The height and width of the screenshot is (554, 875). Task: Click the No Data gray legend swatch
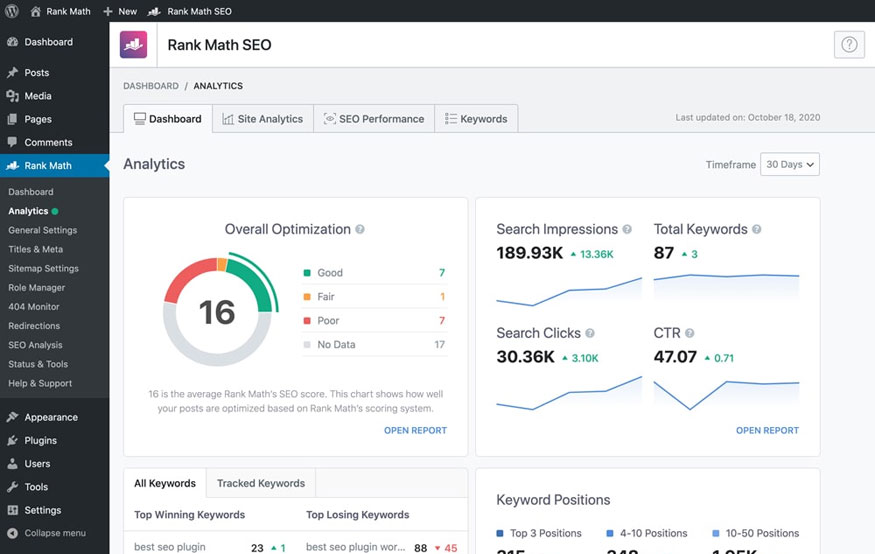click(x=307, y=345)
